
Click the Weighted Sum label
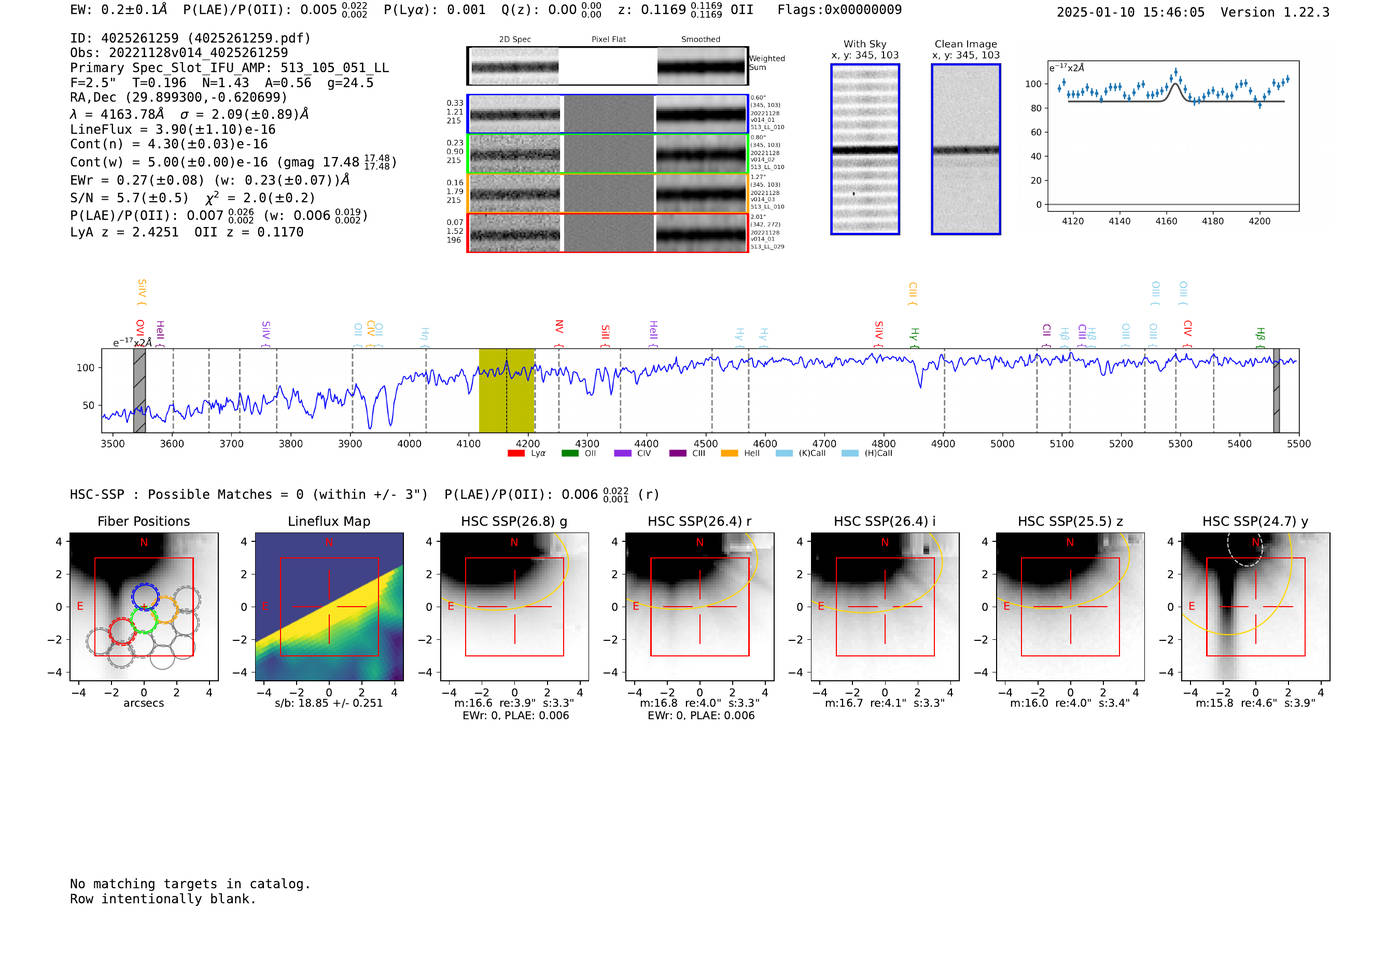click(x=767, y=63)
